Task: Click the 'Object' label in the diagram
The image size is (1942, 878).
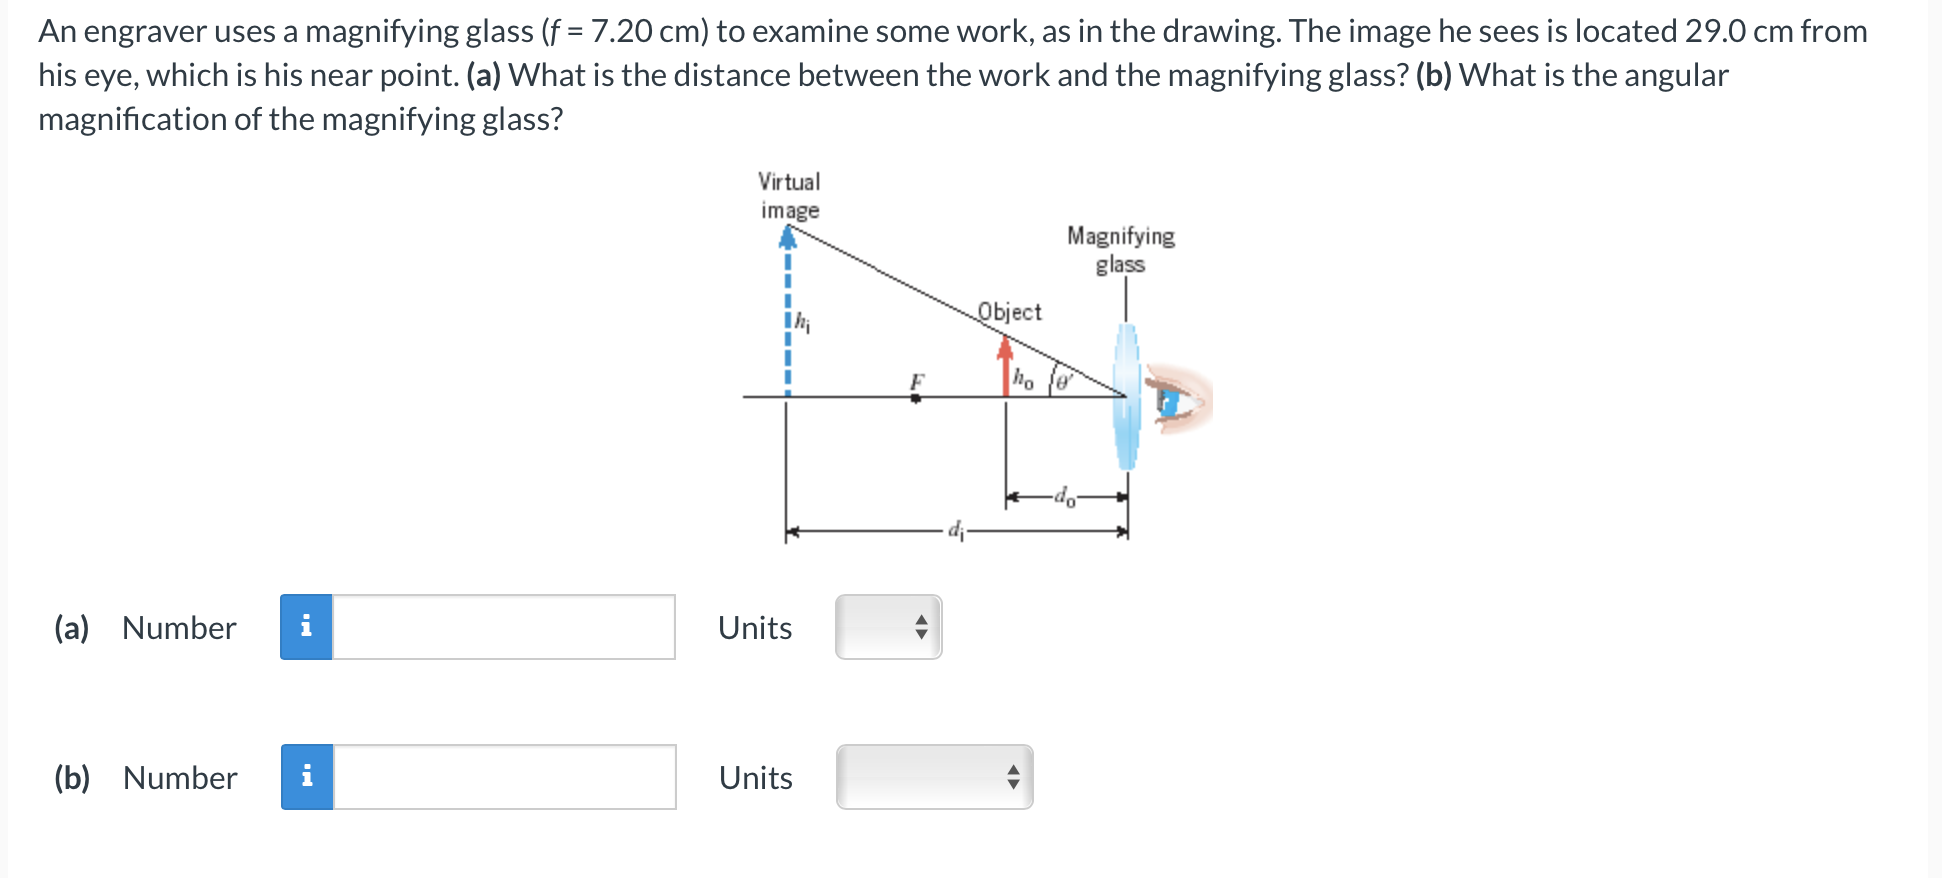Action: (1009, 312)
